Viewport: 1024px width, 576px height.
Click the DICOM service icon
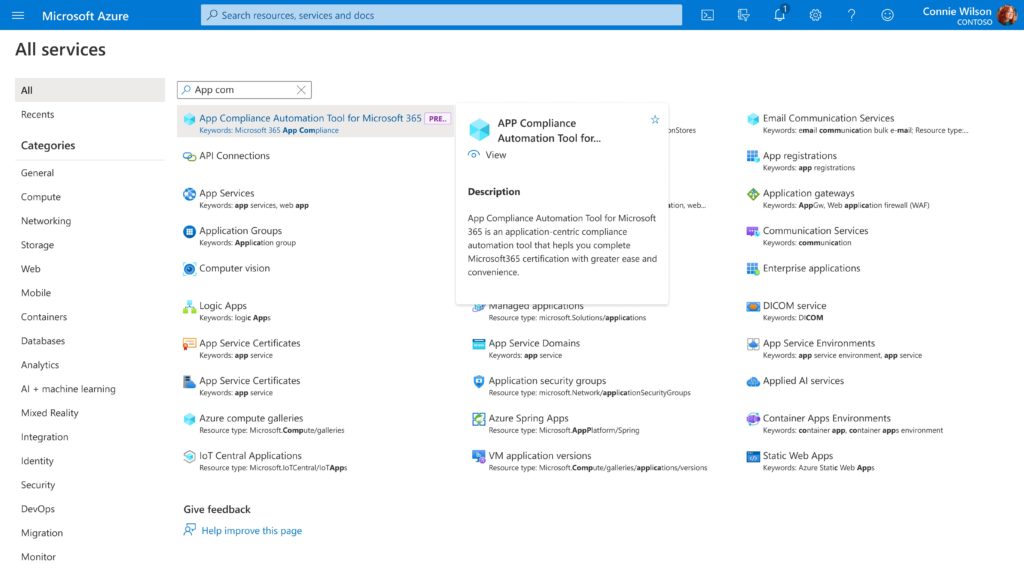752,305
